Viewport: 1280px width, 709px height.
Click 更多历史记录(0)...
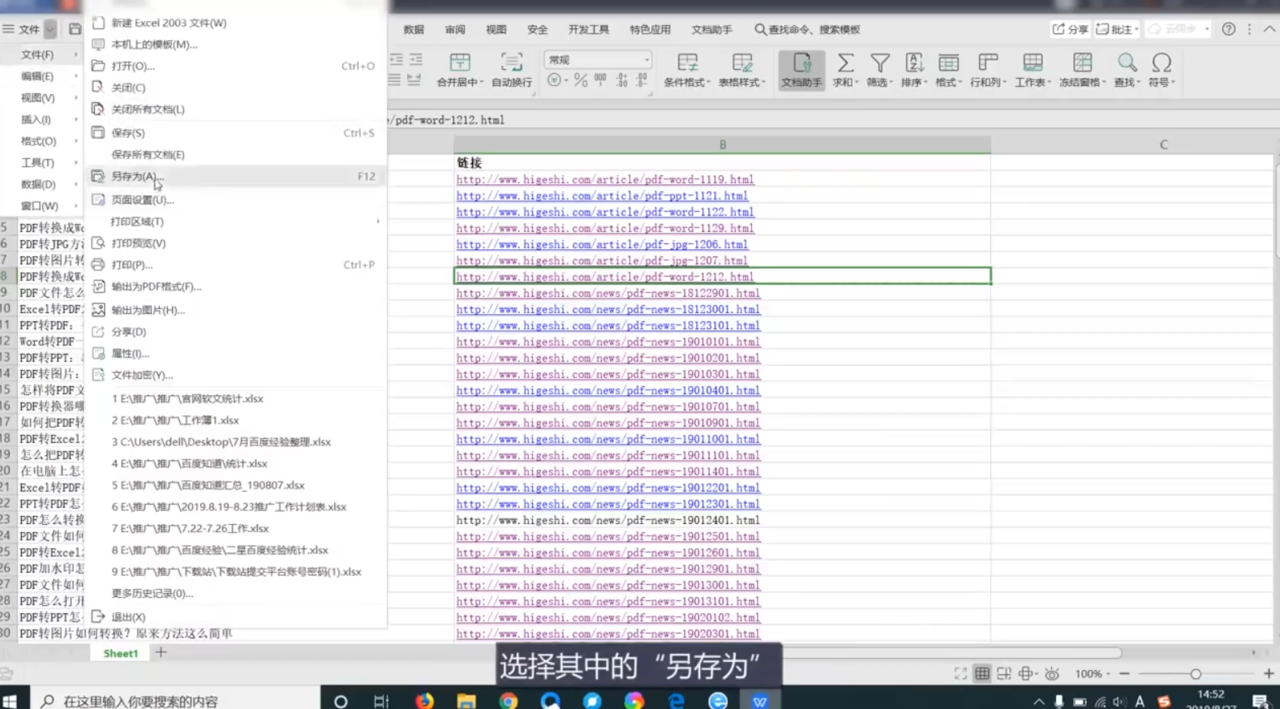pyautogui.click(x=235, y=593)
